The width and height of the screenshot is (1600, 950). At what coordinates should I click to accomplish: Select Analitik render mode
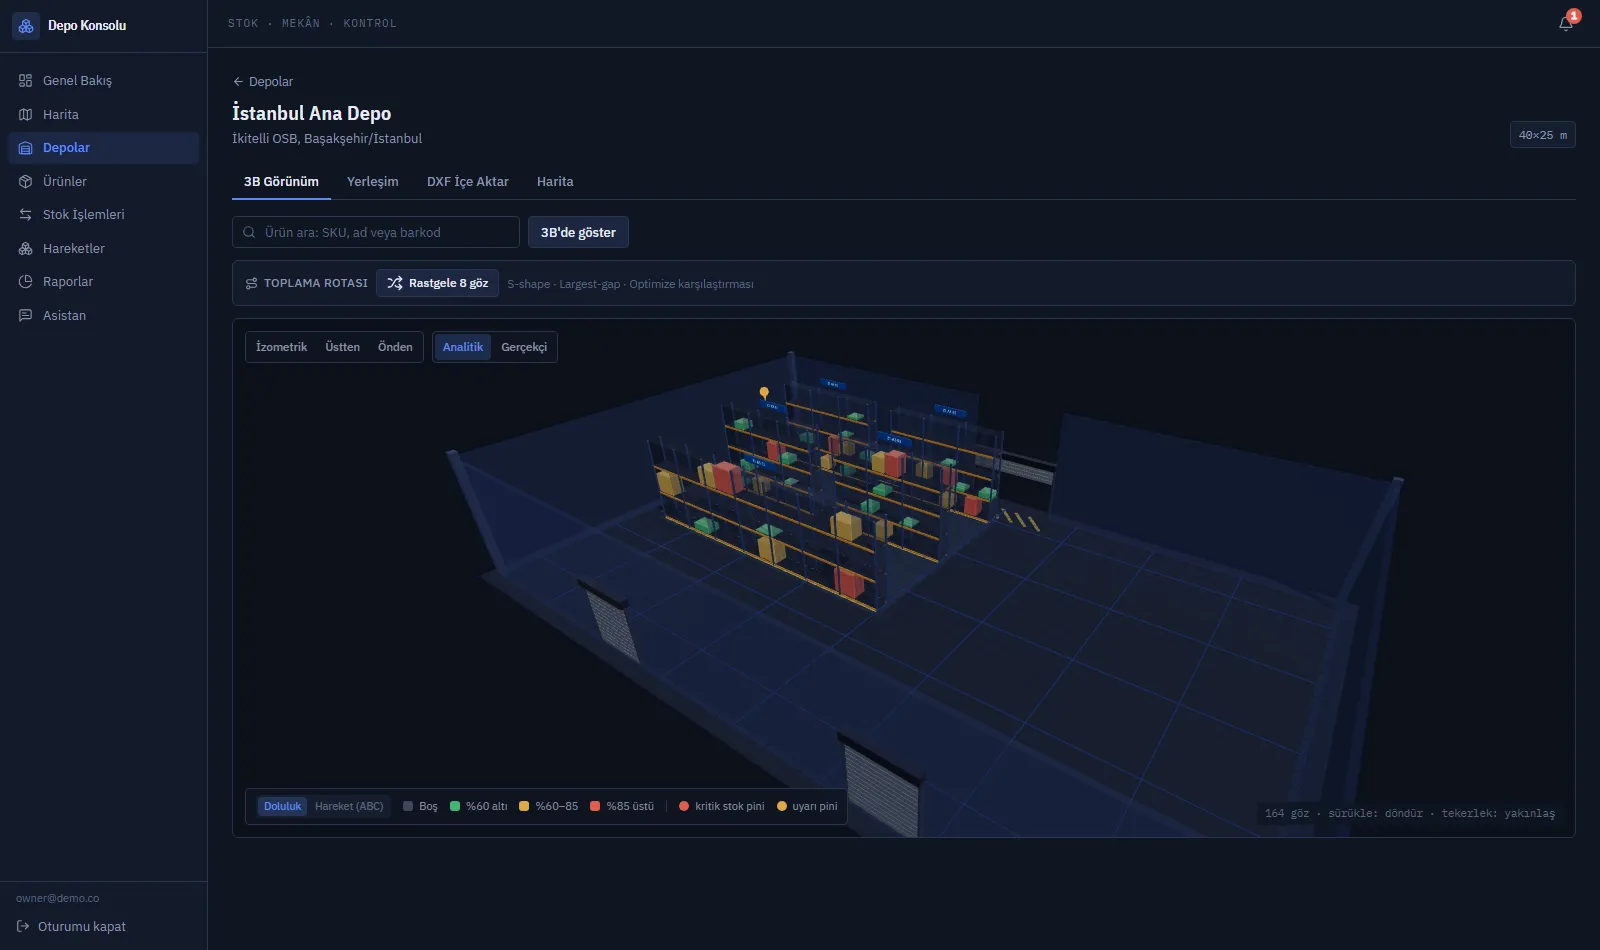coord(463,347)
